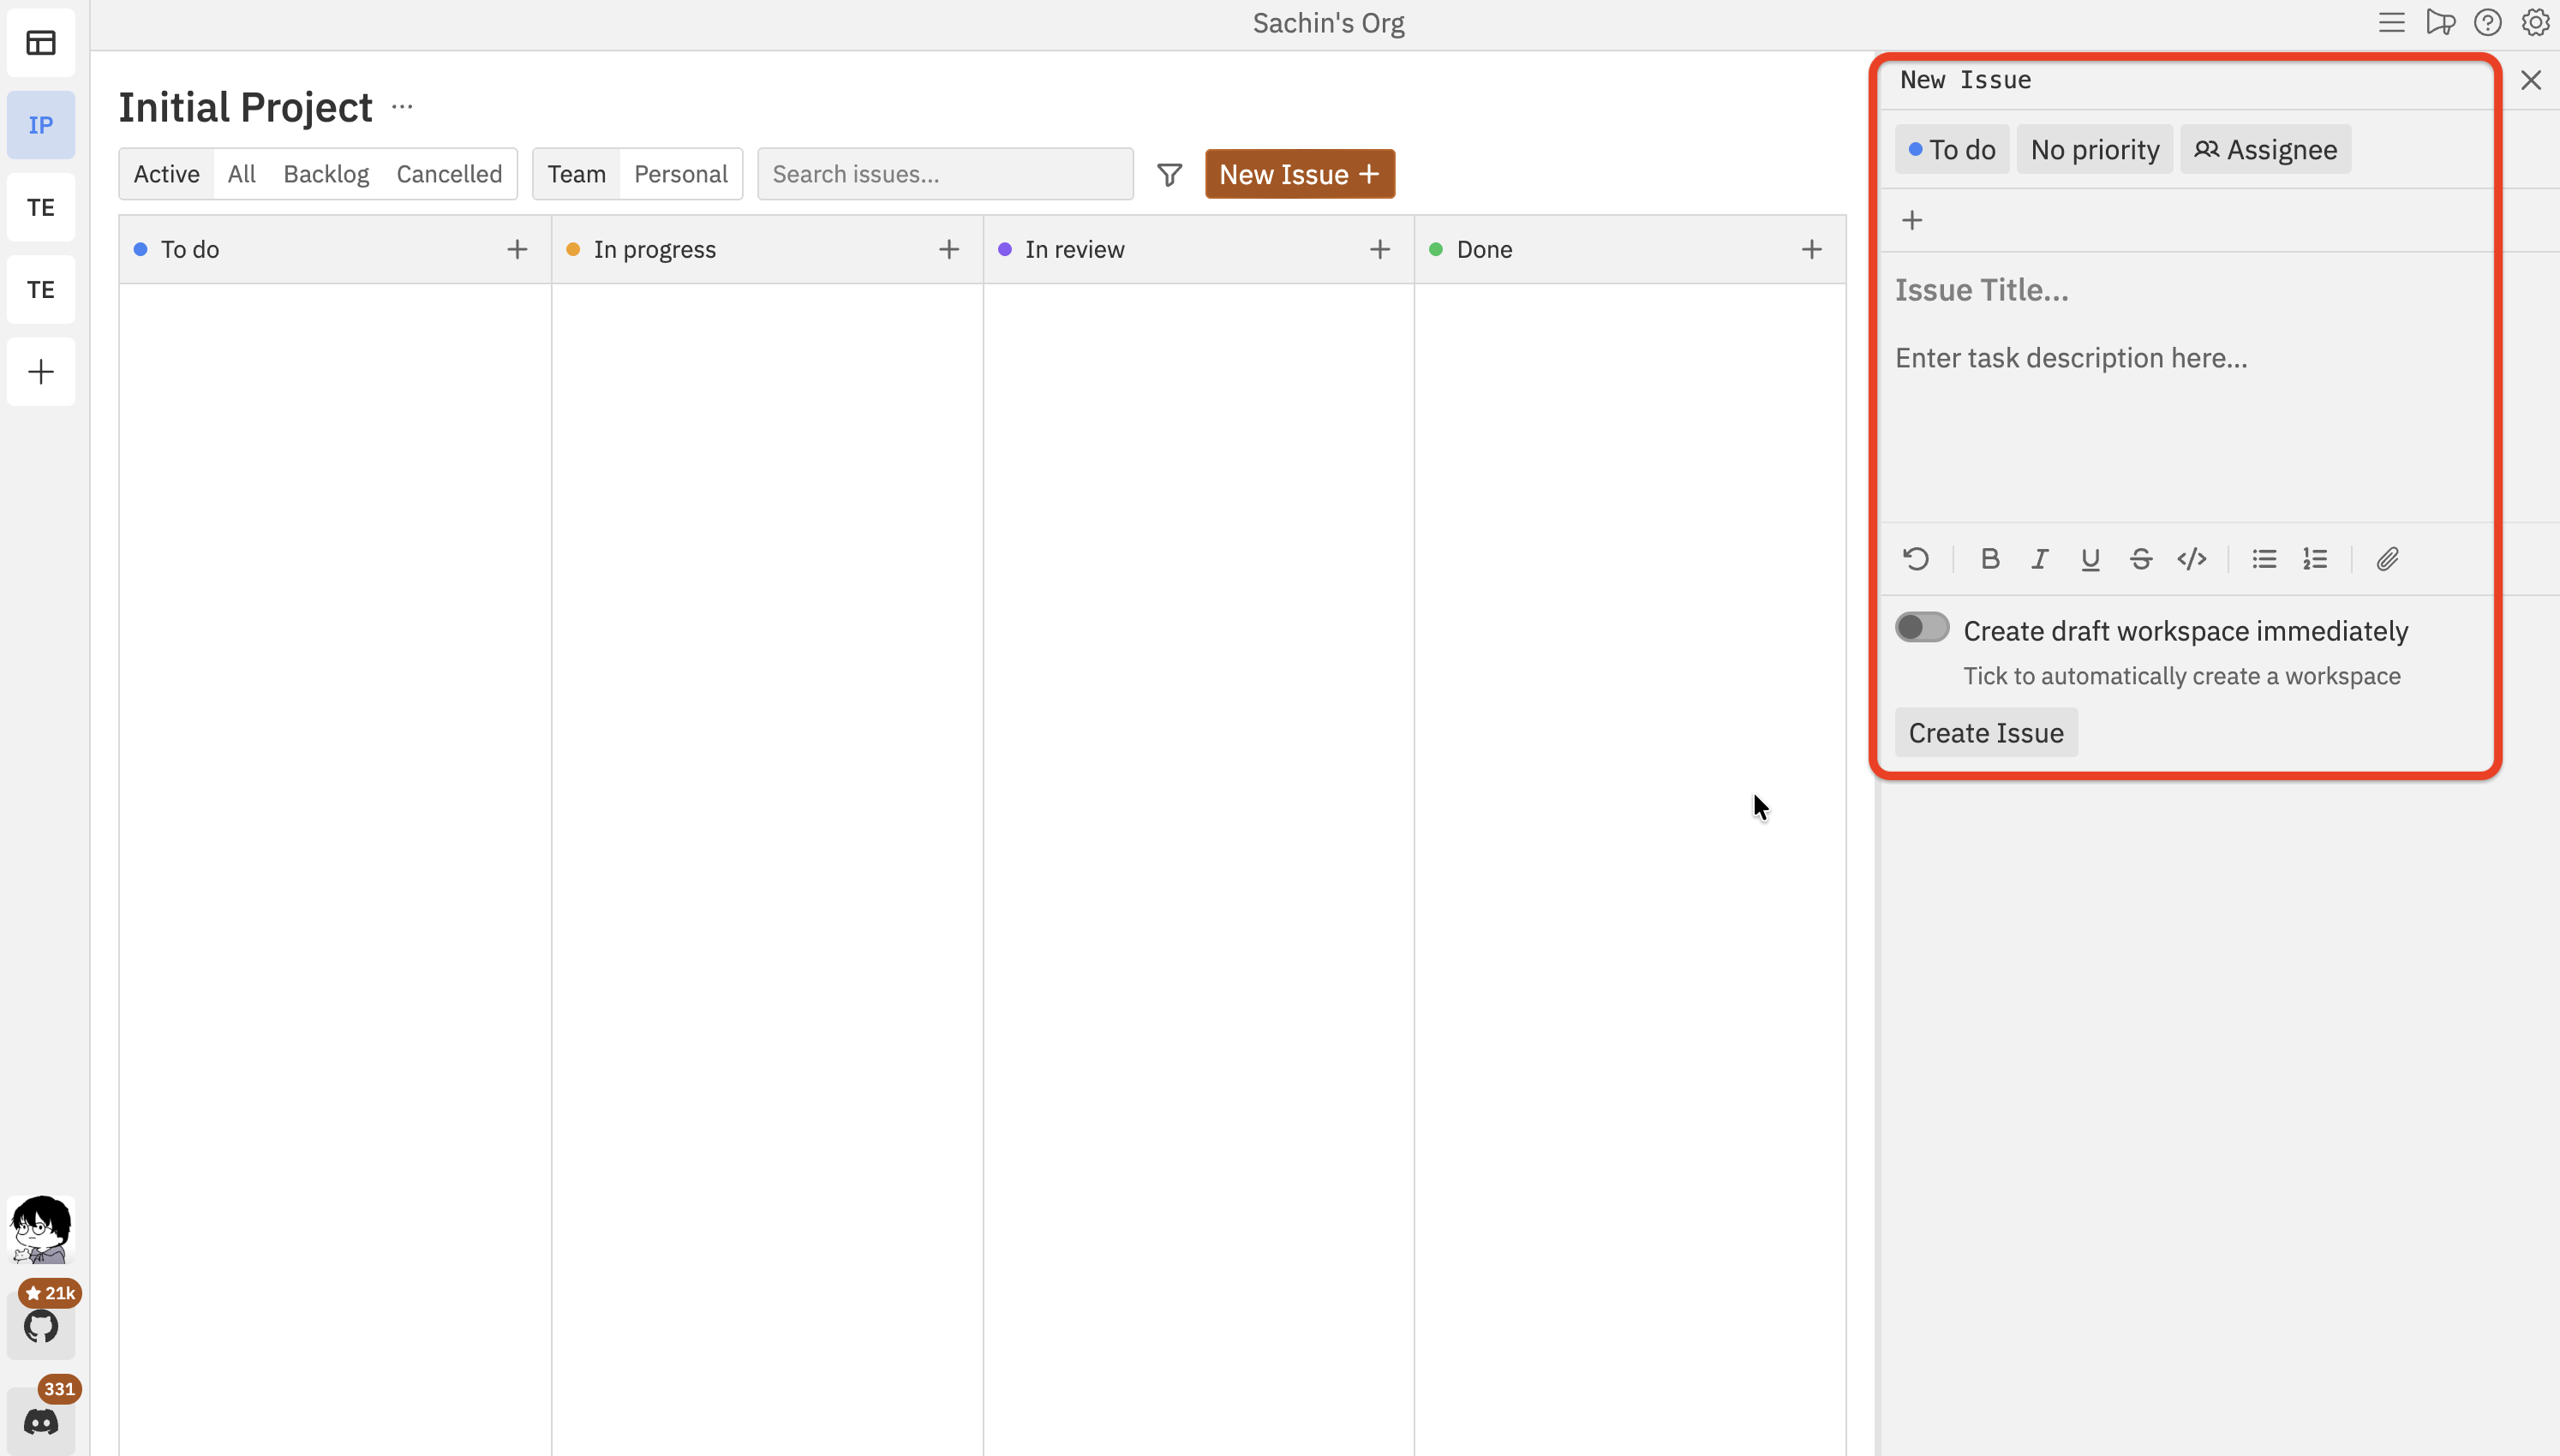This screenshot has height=1456, width=2560.
Task: Toggle bold formatting in the issue editor
Action: coord(1989,559)
